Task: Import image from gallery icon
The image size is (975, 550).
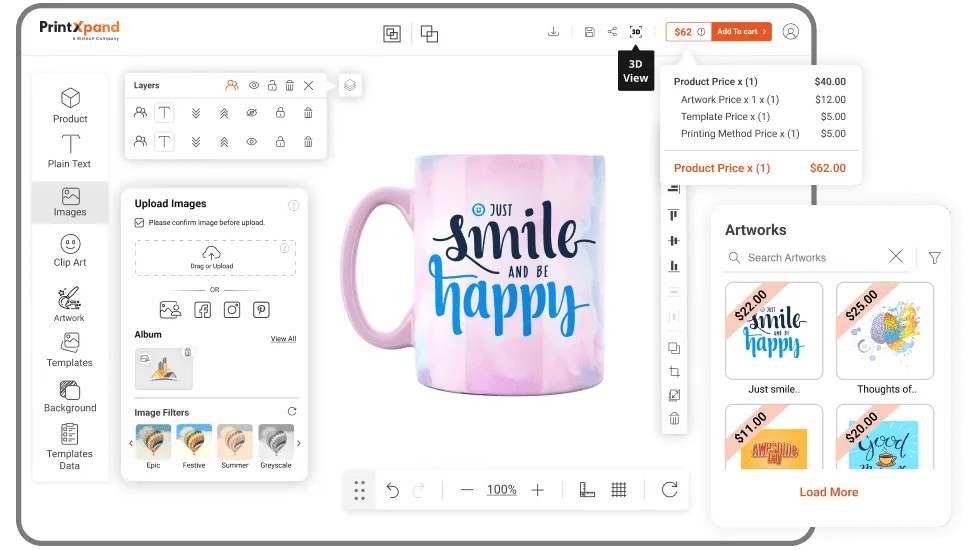Action: pyautogui.click(x=170, y=309)
